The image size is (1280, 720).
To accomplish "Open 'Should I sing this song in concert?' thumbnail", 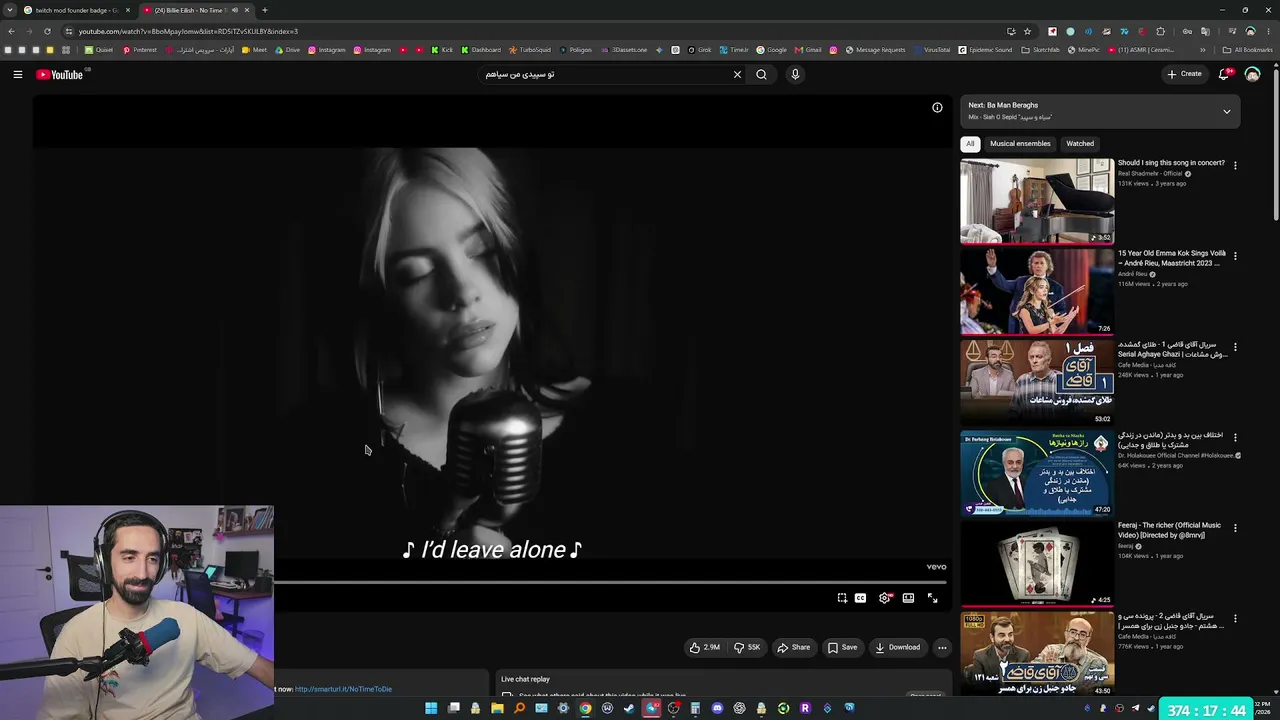I will pyautogui.click(x=1037, y=201).
